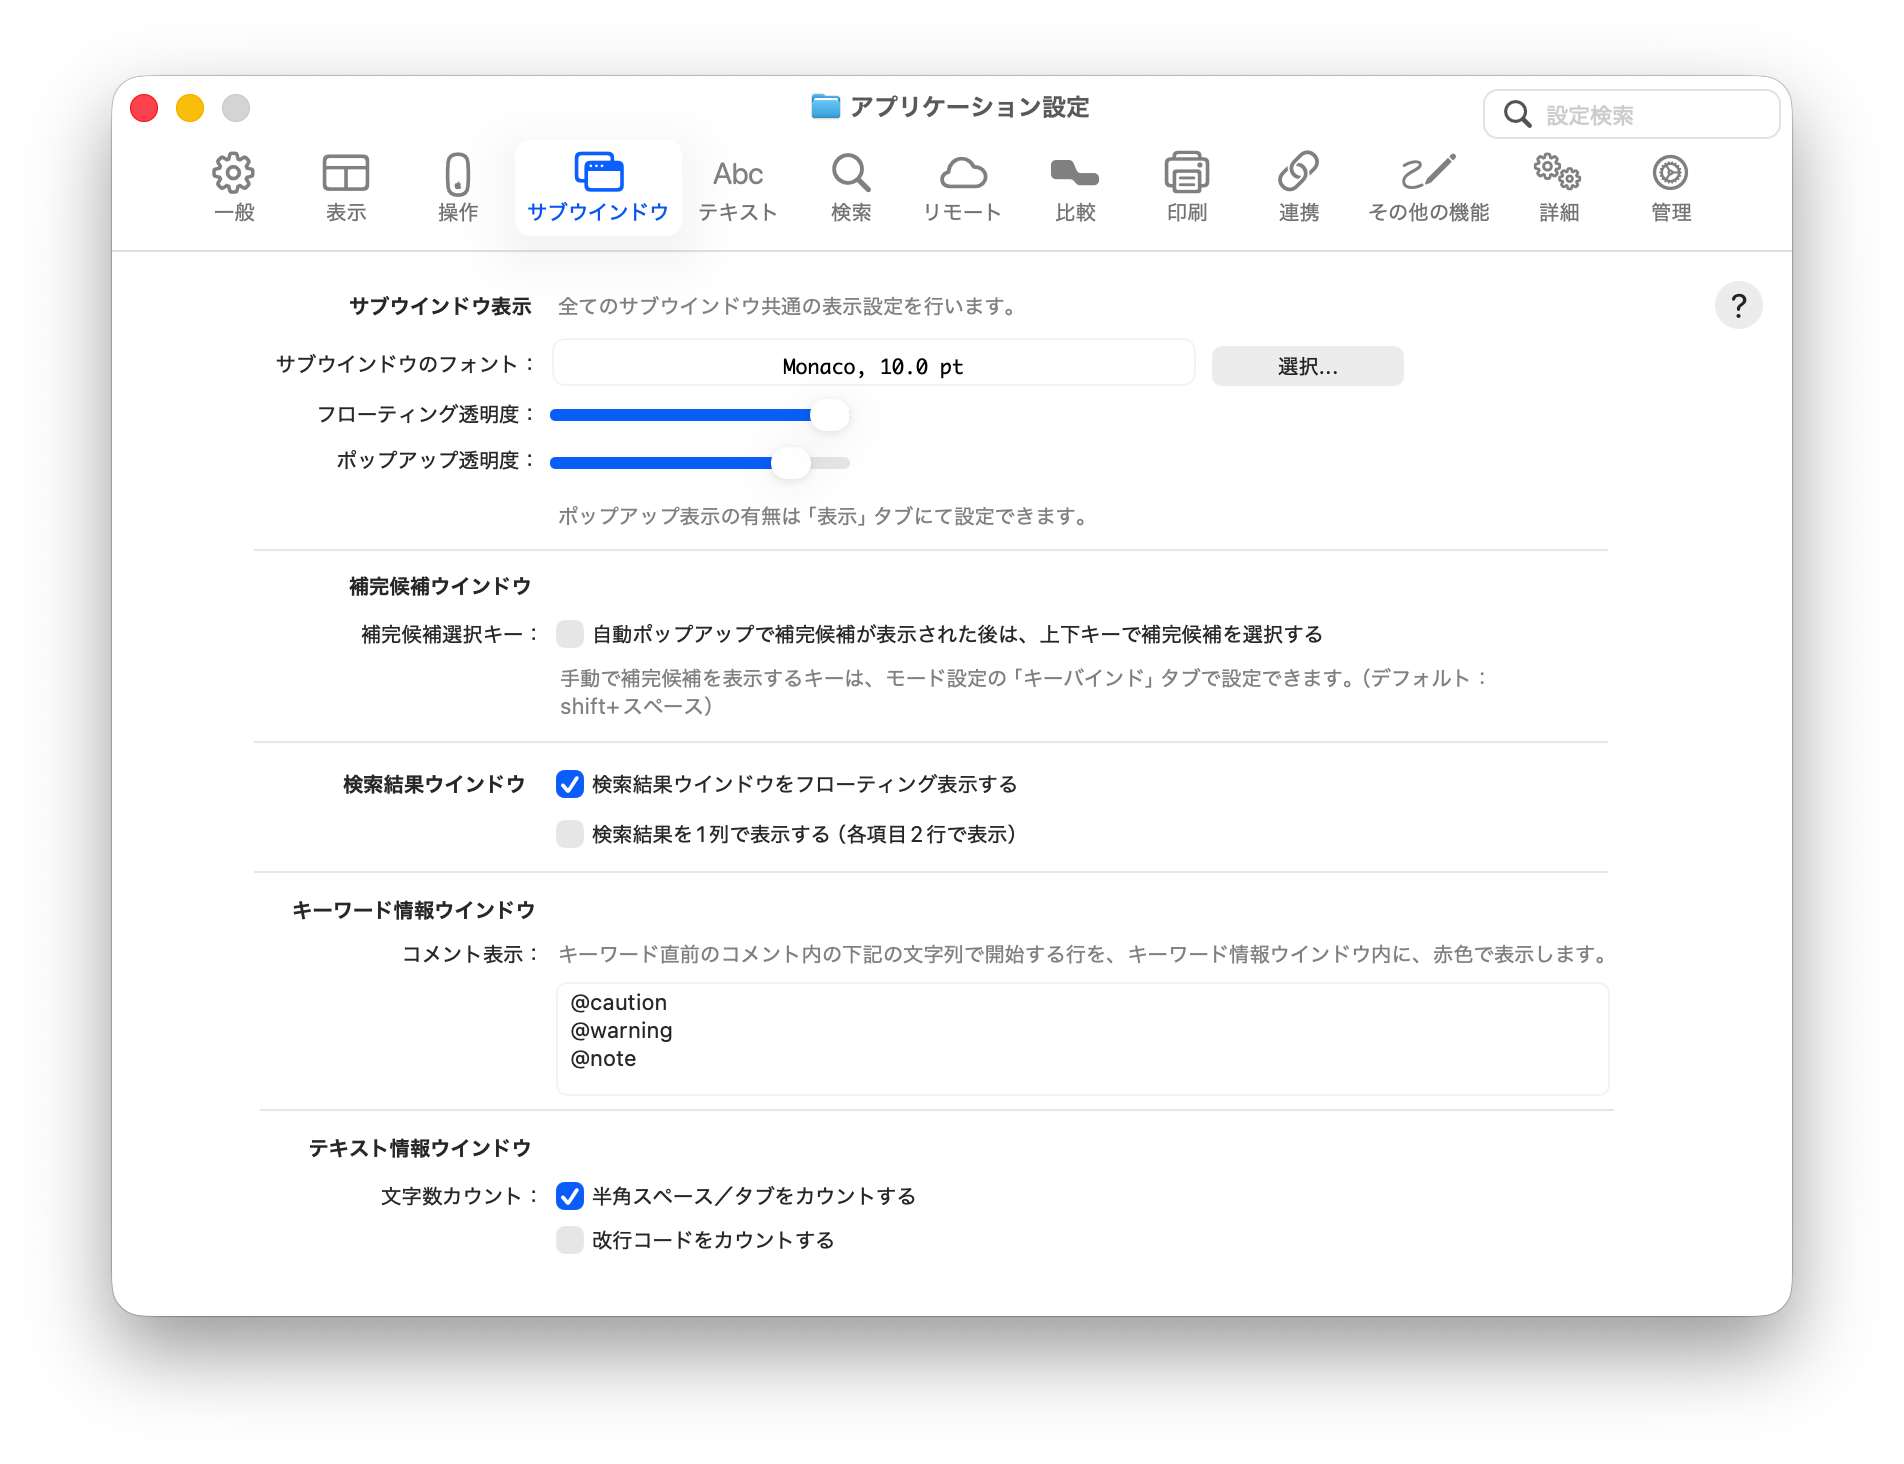
Task: Select the テキスト Abc icon
Action: (738, 174)
